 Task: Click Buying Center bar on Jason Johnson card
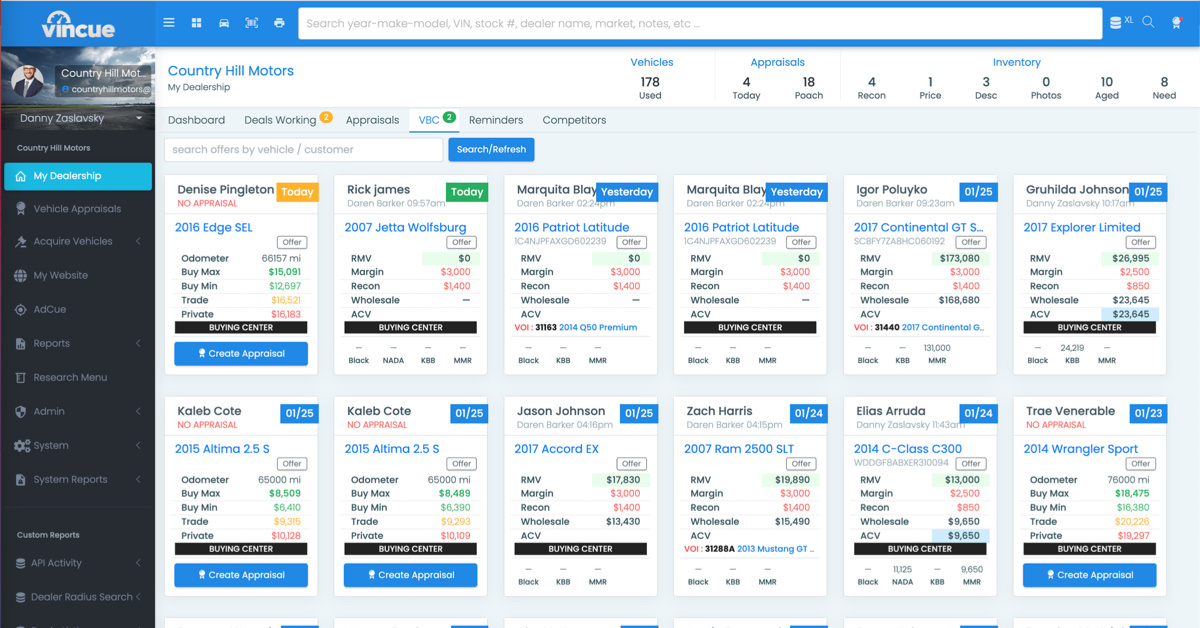(x=580, y=549)
